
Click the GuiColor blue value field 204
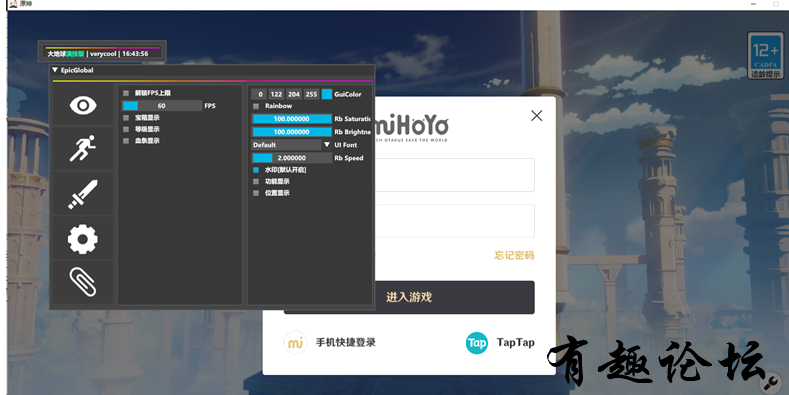click(x=294, y=94)
